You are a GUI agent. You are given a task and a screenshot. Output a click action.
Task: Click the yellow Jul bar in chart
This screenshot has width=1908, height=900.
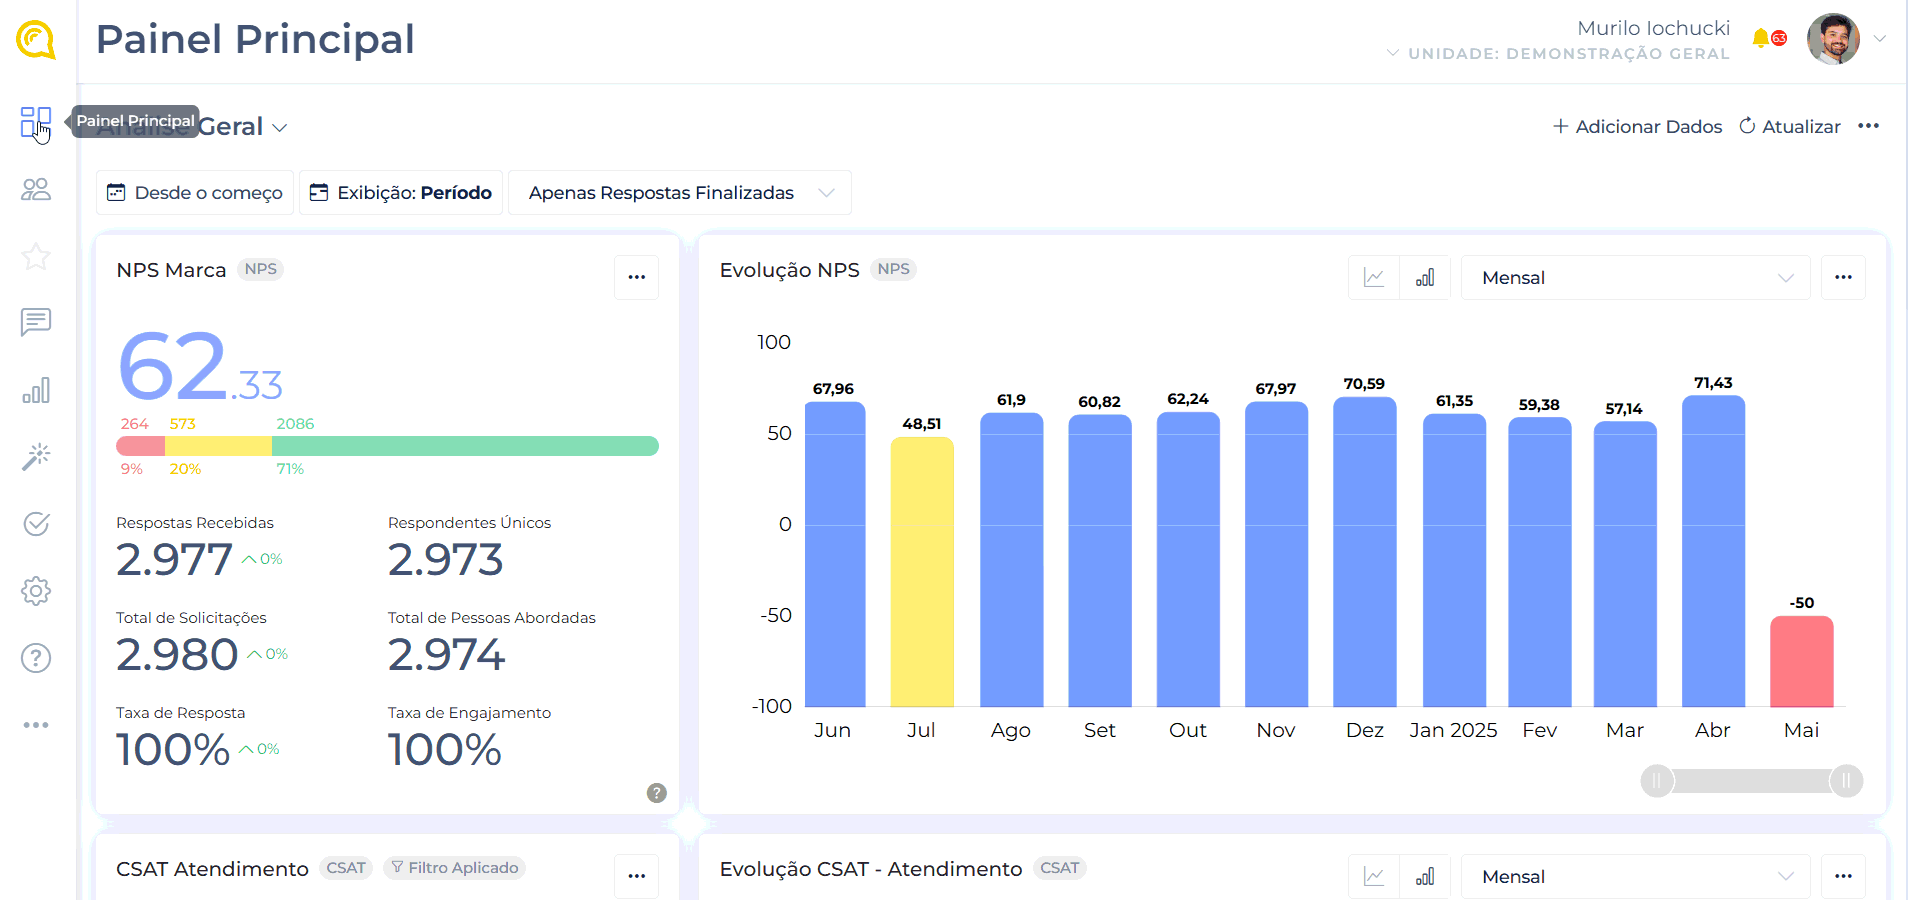(921, 572)
